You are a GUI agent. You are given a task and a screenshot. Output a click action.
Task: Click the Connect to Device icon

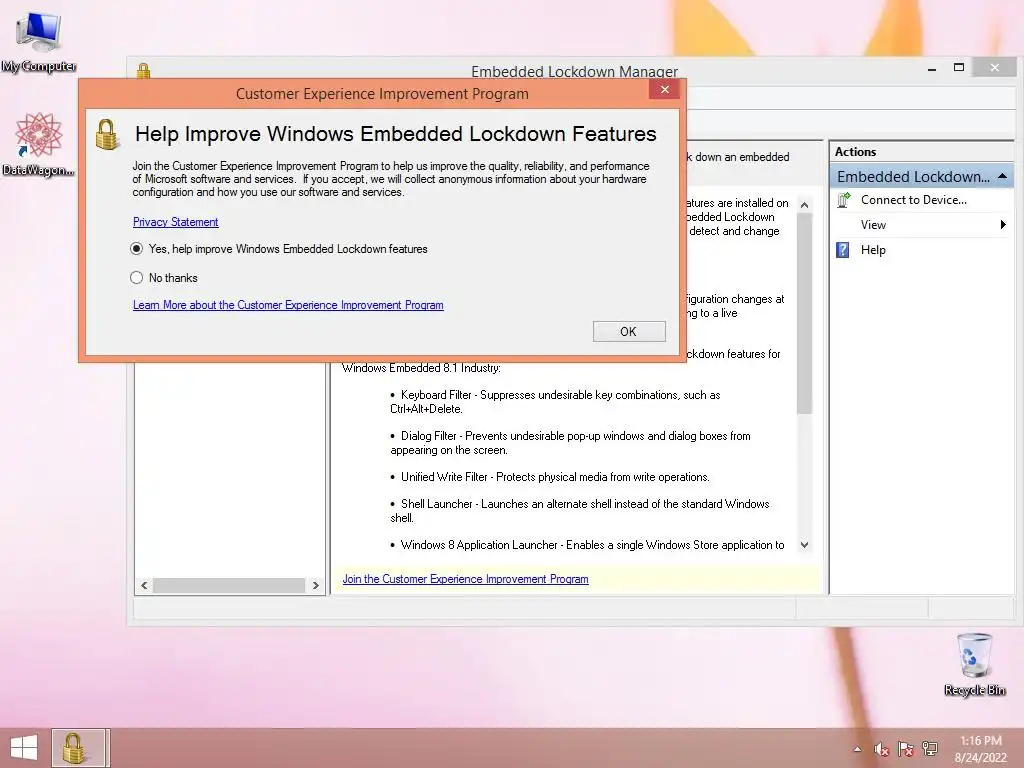(843, 200)
